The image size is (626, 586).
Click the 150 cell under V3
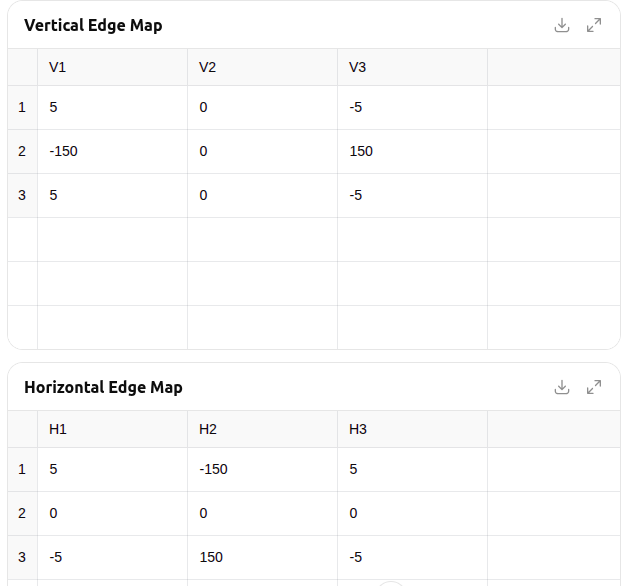point(412,151)
